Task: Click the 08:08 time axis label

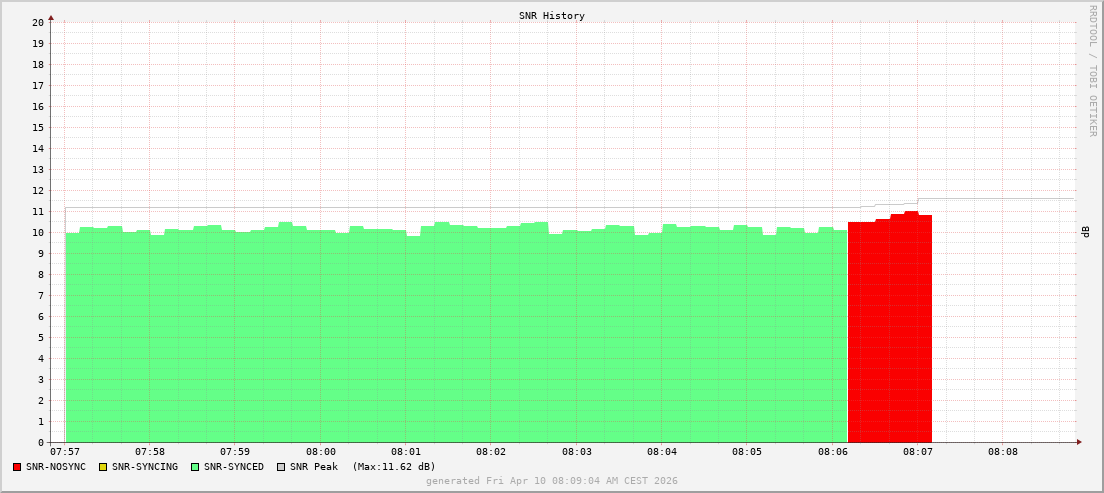Action: tap(1003, 452)
